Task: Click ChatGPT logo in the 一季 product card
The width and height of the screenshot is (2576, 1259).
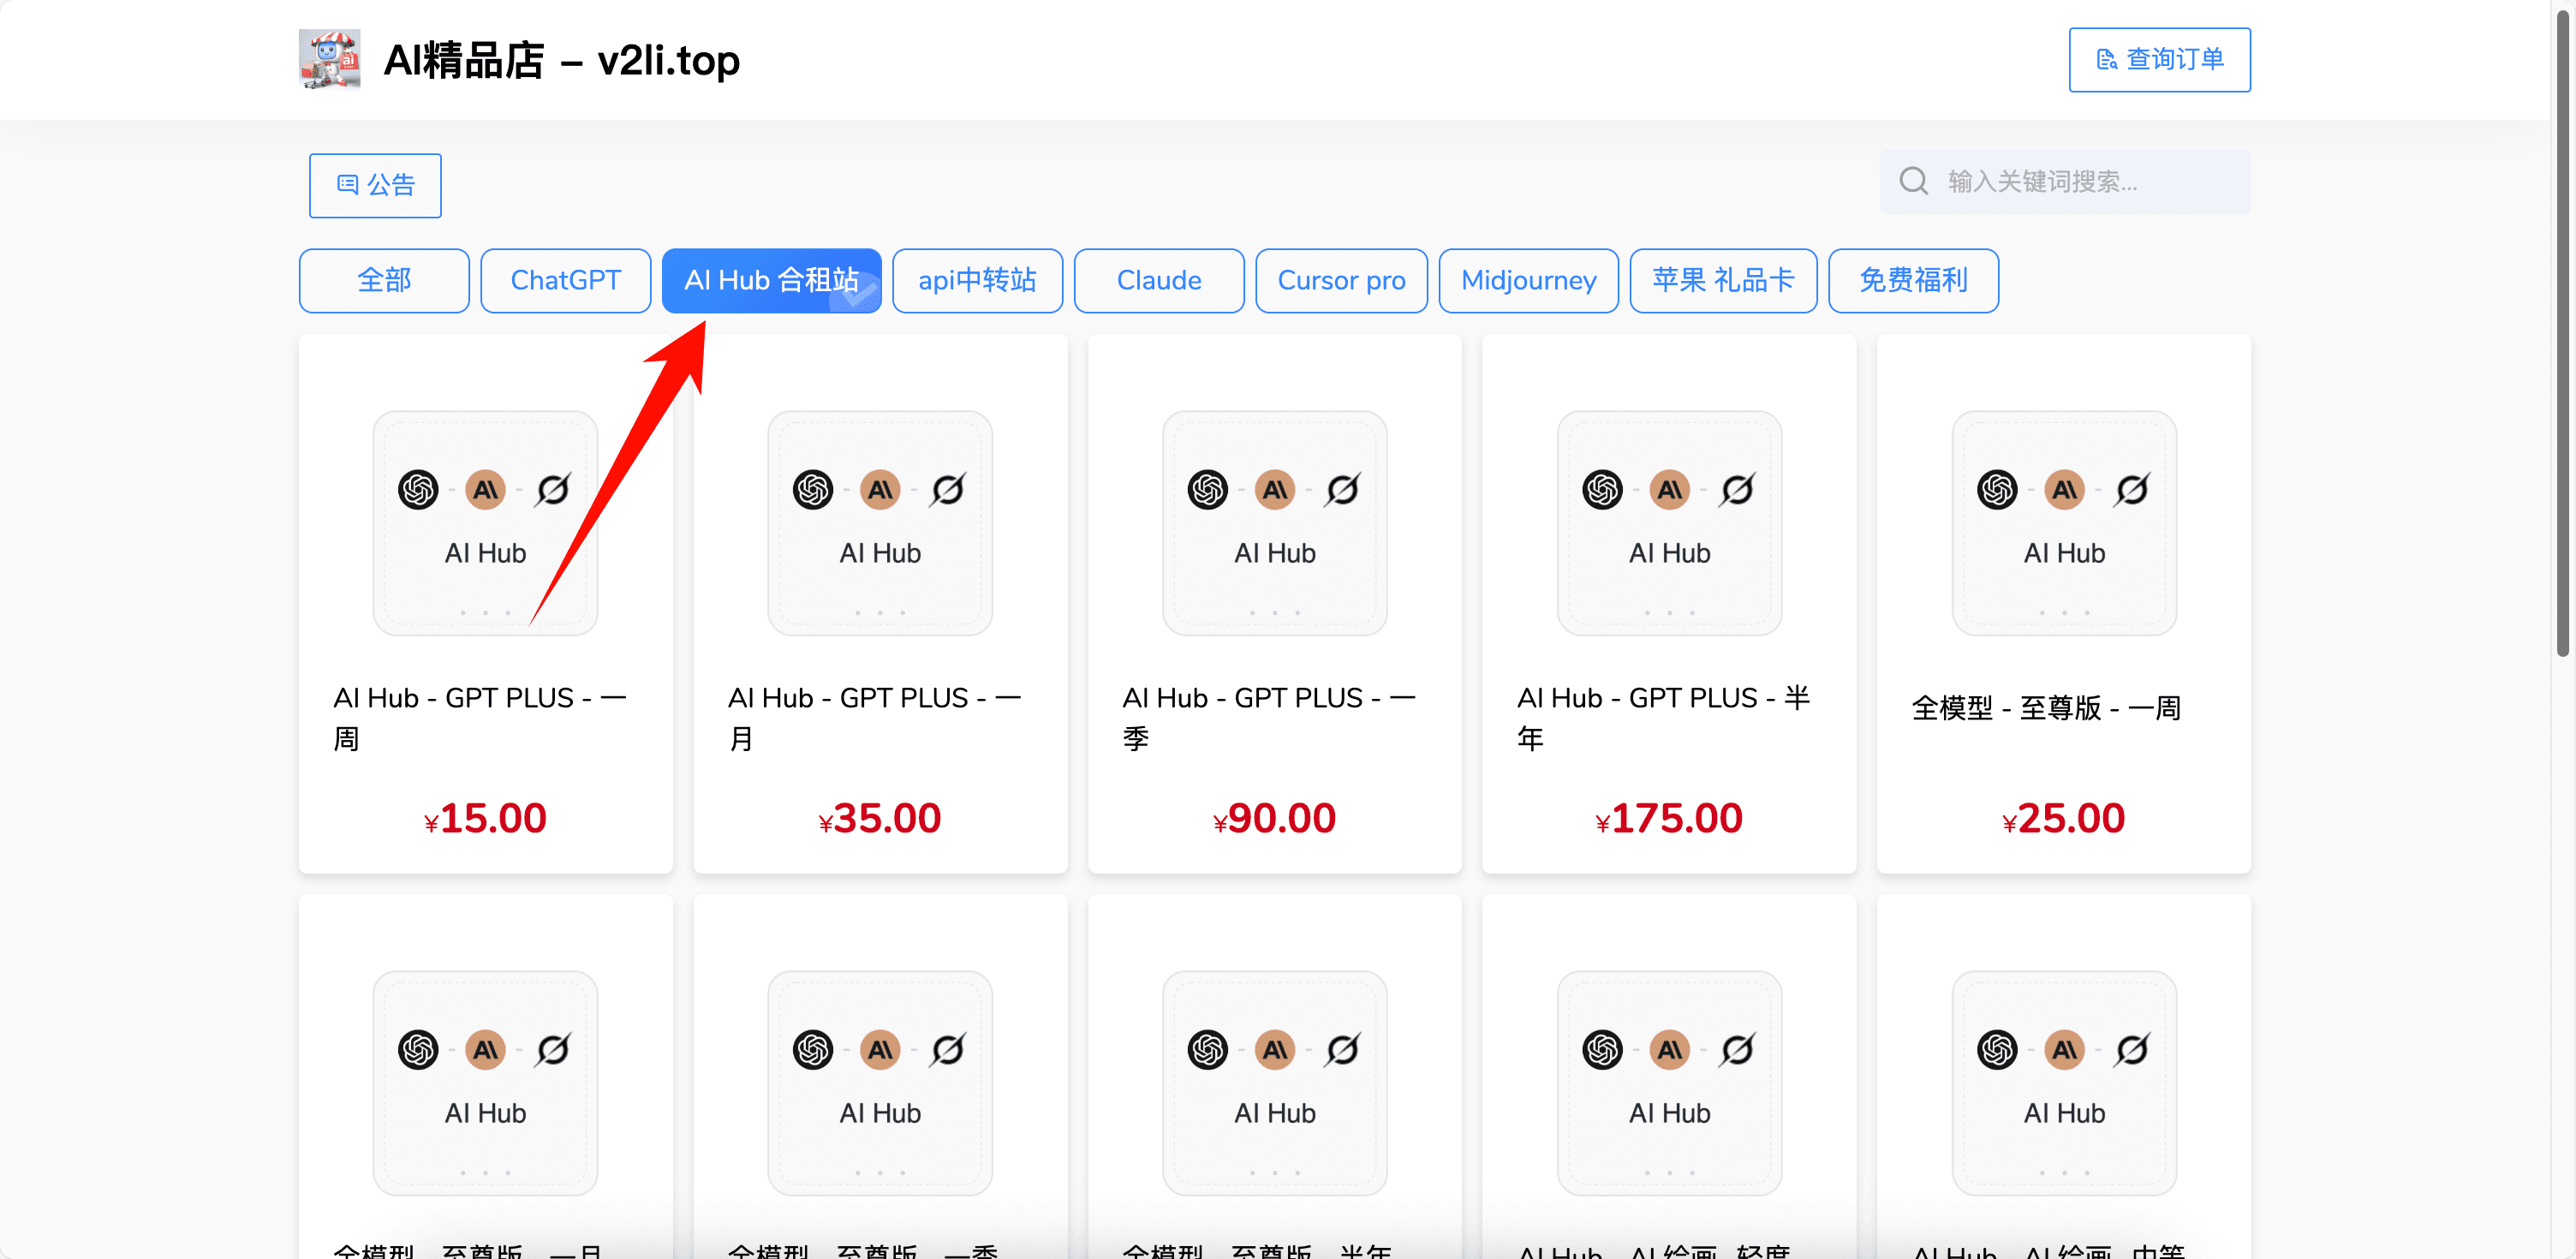Action: tap(1207, 490)
